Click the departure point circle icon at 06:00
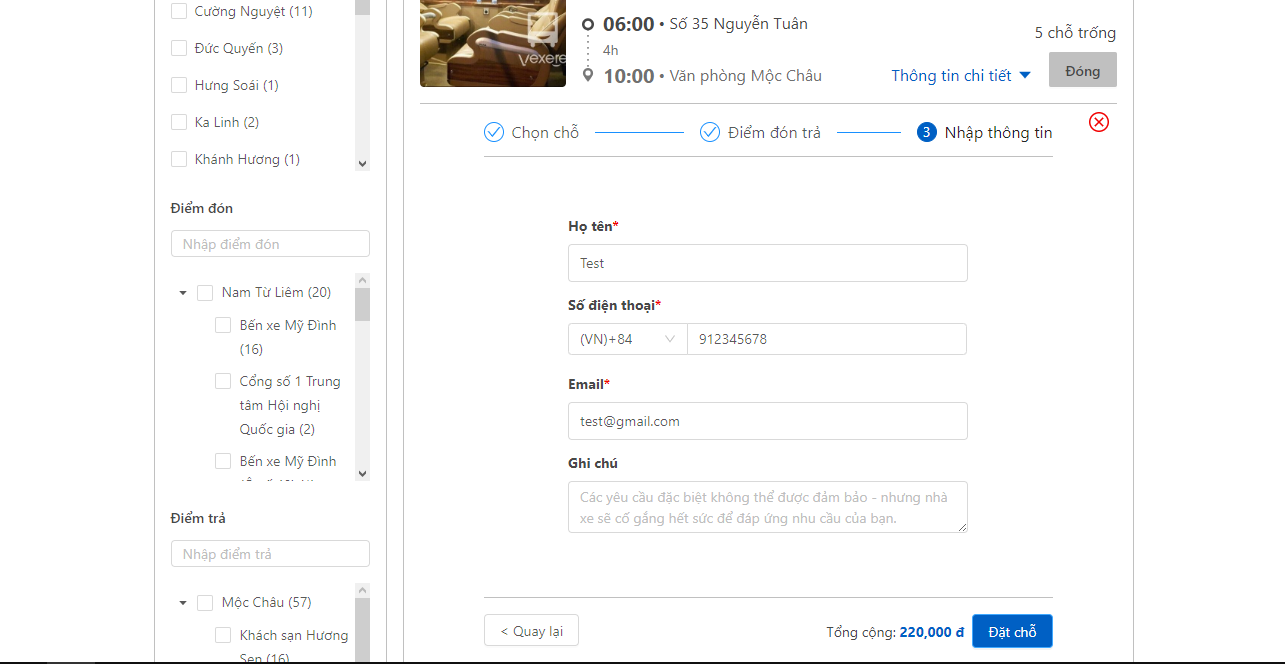 pyautogui.click(x=588, y=24)
